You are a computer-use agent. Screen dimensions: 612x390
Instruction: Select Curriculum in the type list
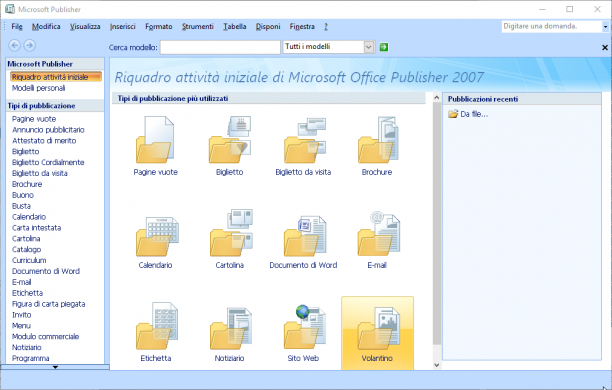29,260
